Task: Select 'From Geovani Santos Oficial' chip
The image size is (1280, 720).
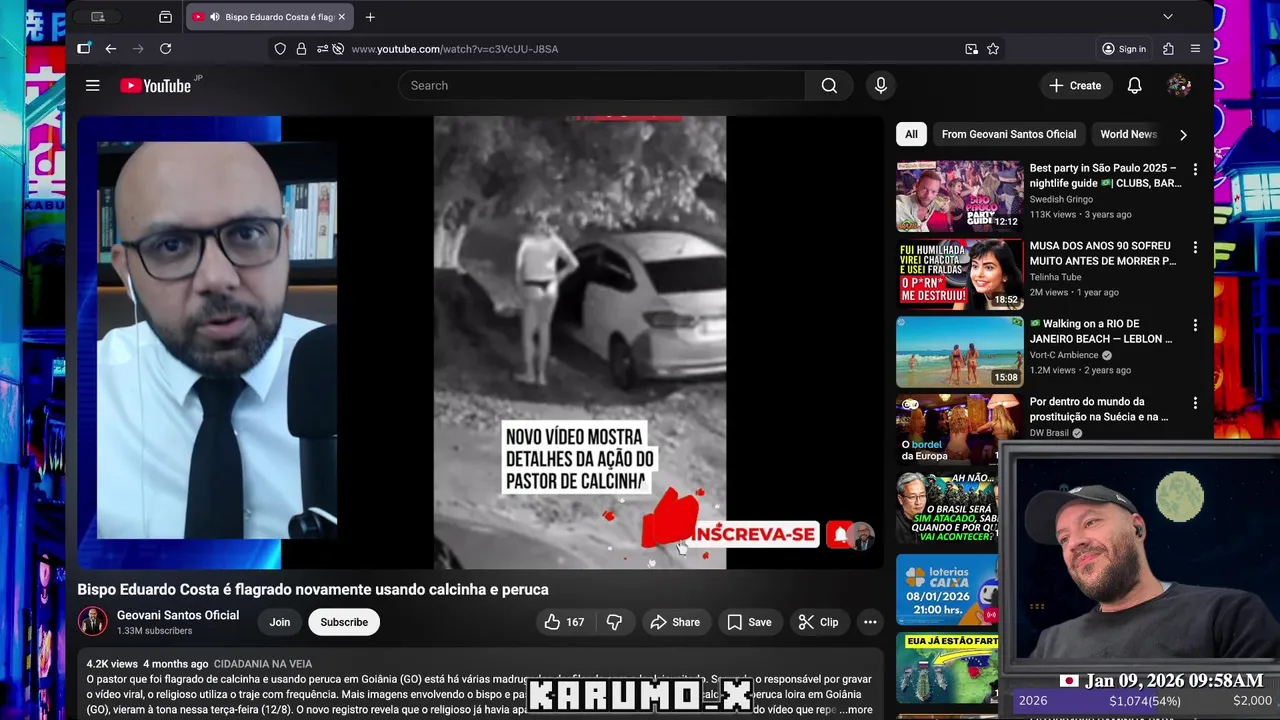Action: tap(1009, 134)
